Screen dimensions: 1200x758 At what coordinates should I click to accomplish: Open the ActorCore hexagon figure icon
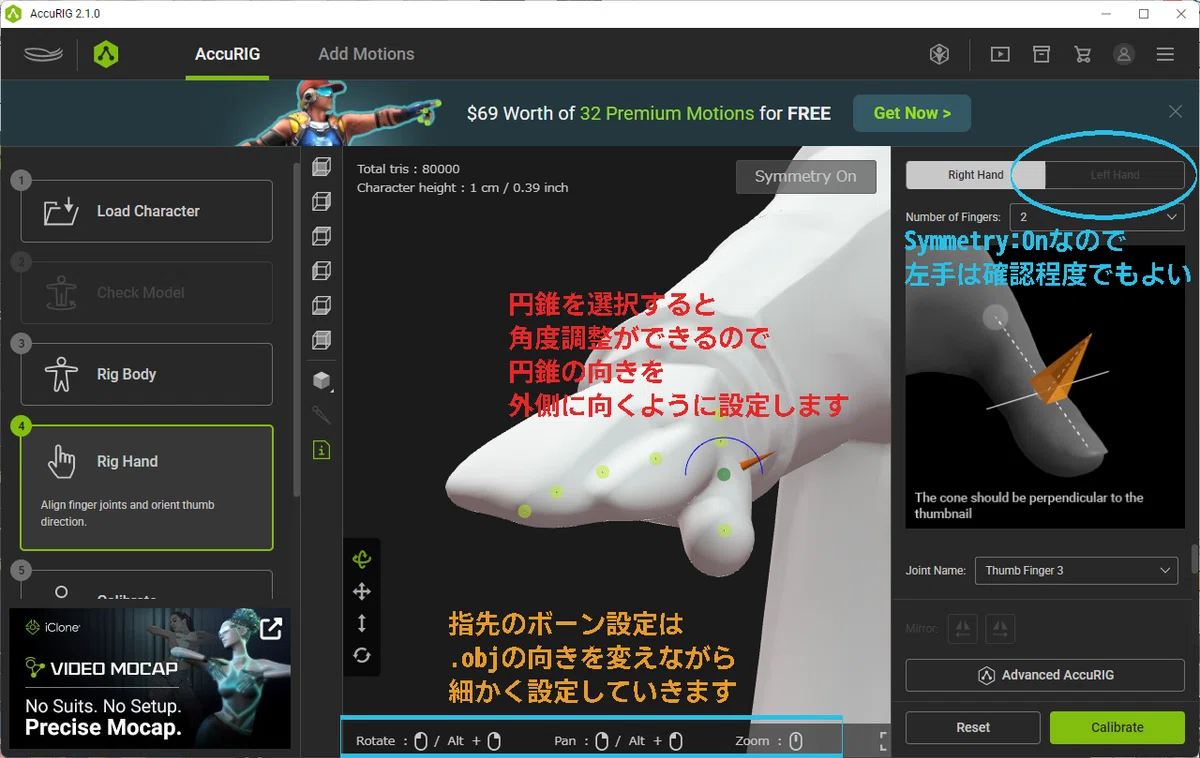point(939,54)
